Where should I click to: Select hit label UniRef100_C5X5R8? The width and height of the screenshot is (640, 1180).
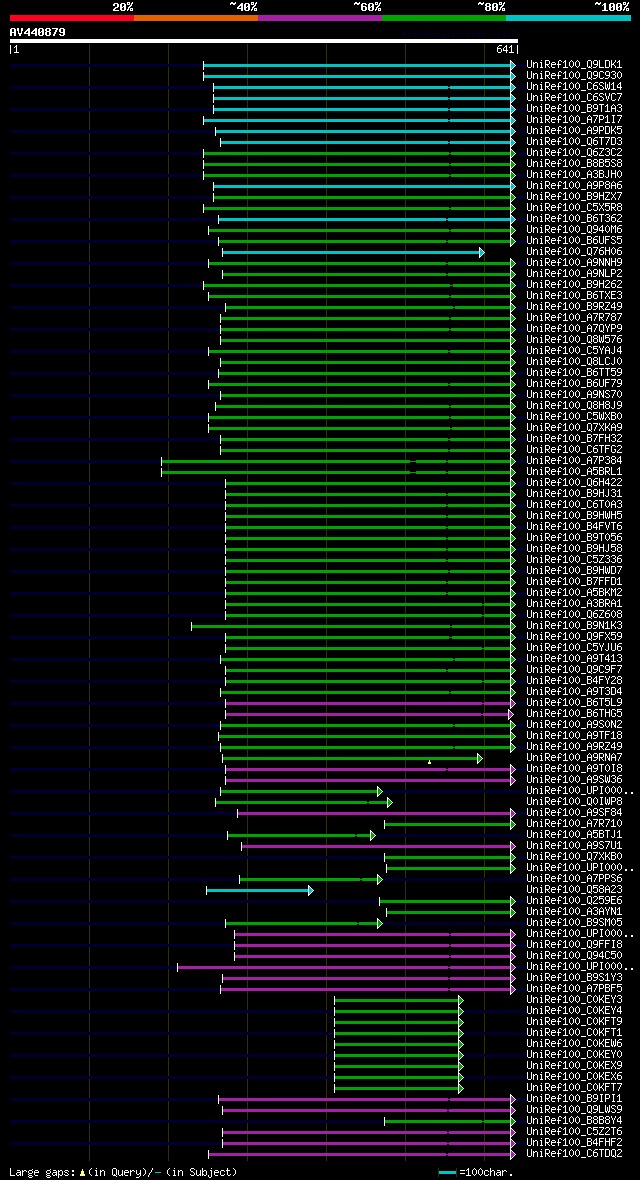[x=574, y=208]
